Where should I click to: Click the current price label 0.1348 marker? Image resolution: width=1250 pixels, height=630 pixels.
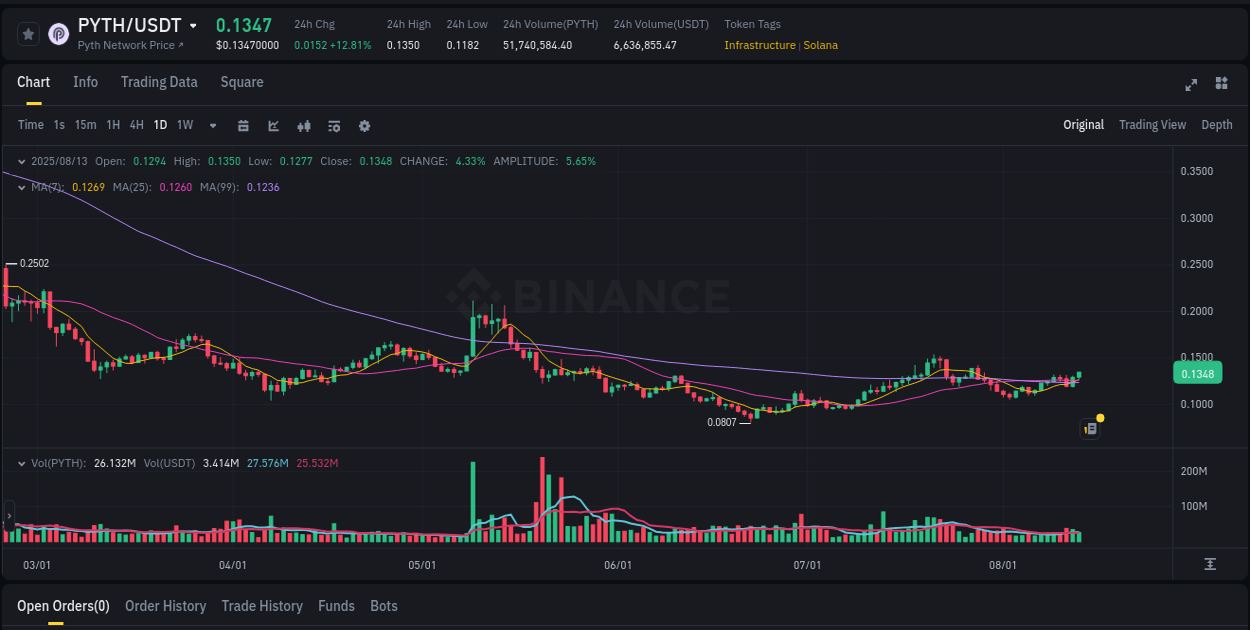[1196, 372]
